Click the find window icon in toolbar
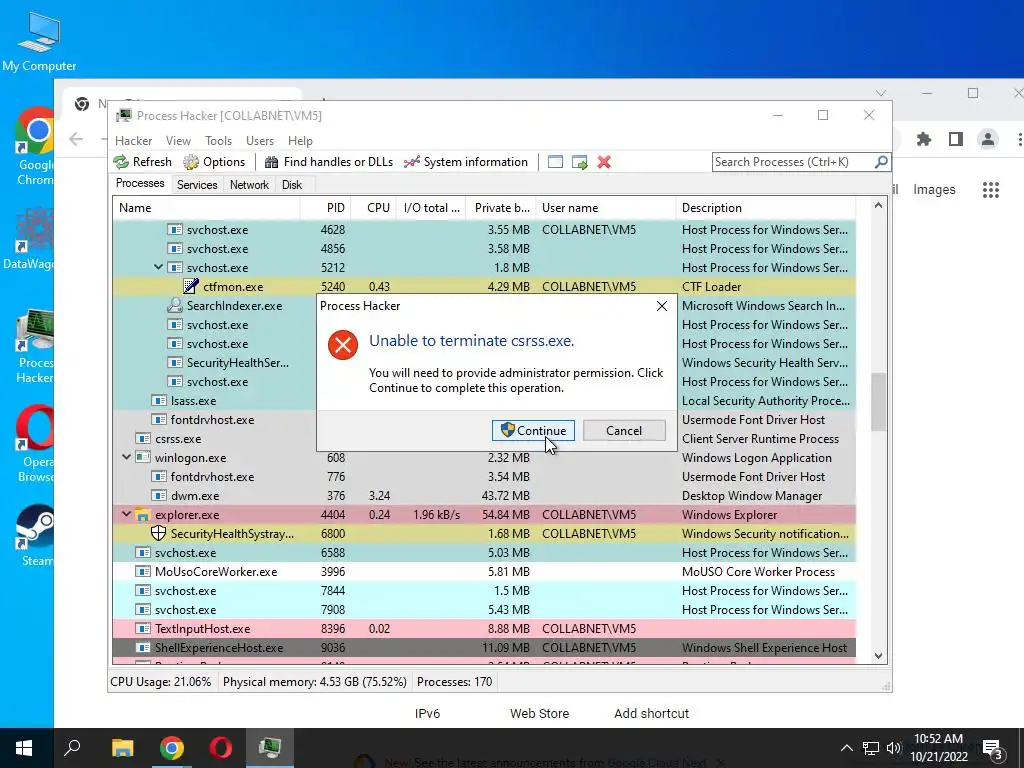This screenshot has width=1024, height=768. [555, 162]
